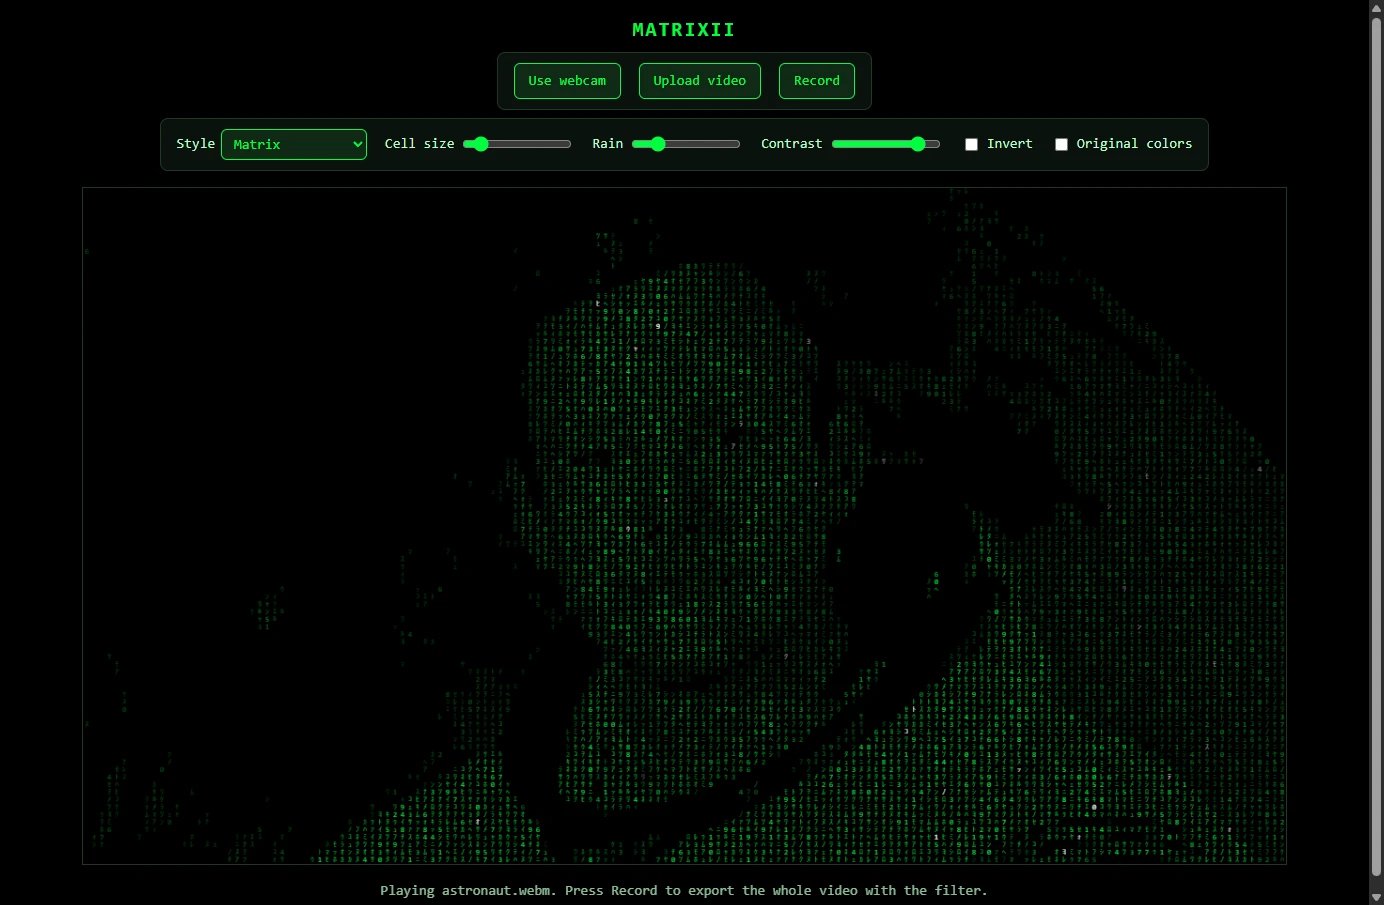The height and width of the screenshot is (905, 1384).
Task: Set the Rain slider
Action: coord(686,144)
